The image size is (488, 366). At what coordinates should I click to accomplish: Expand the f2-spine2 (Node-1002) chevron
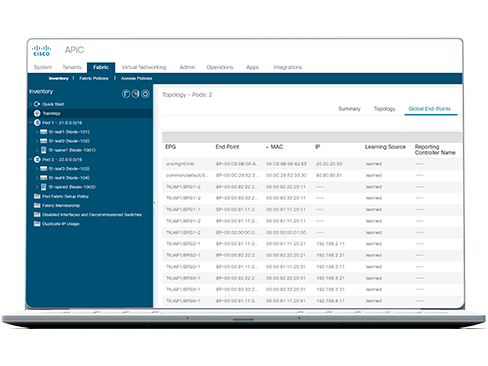tap(37, 187)
